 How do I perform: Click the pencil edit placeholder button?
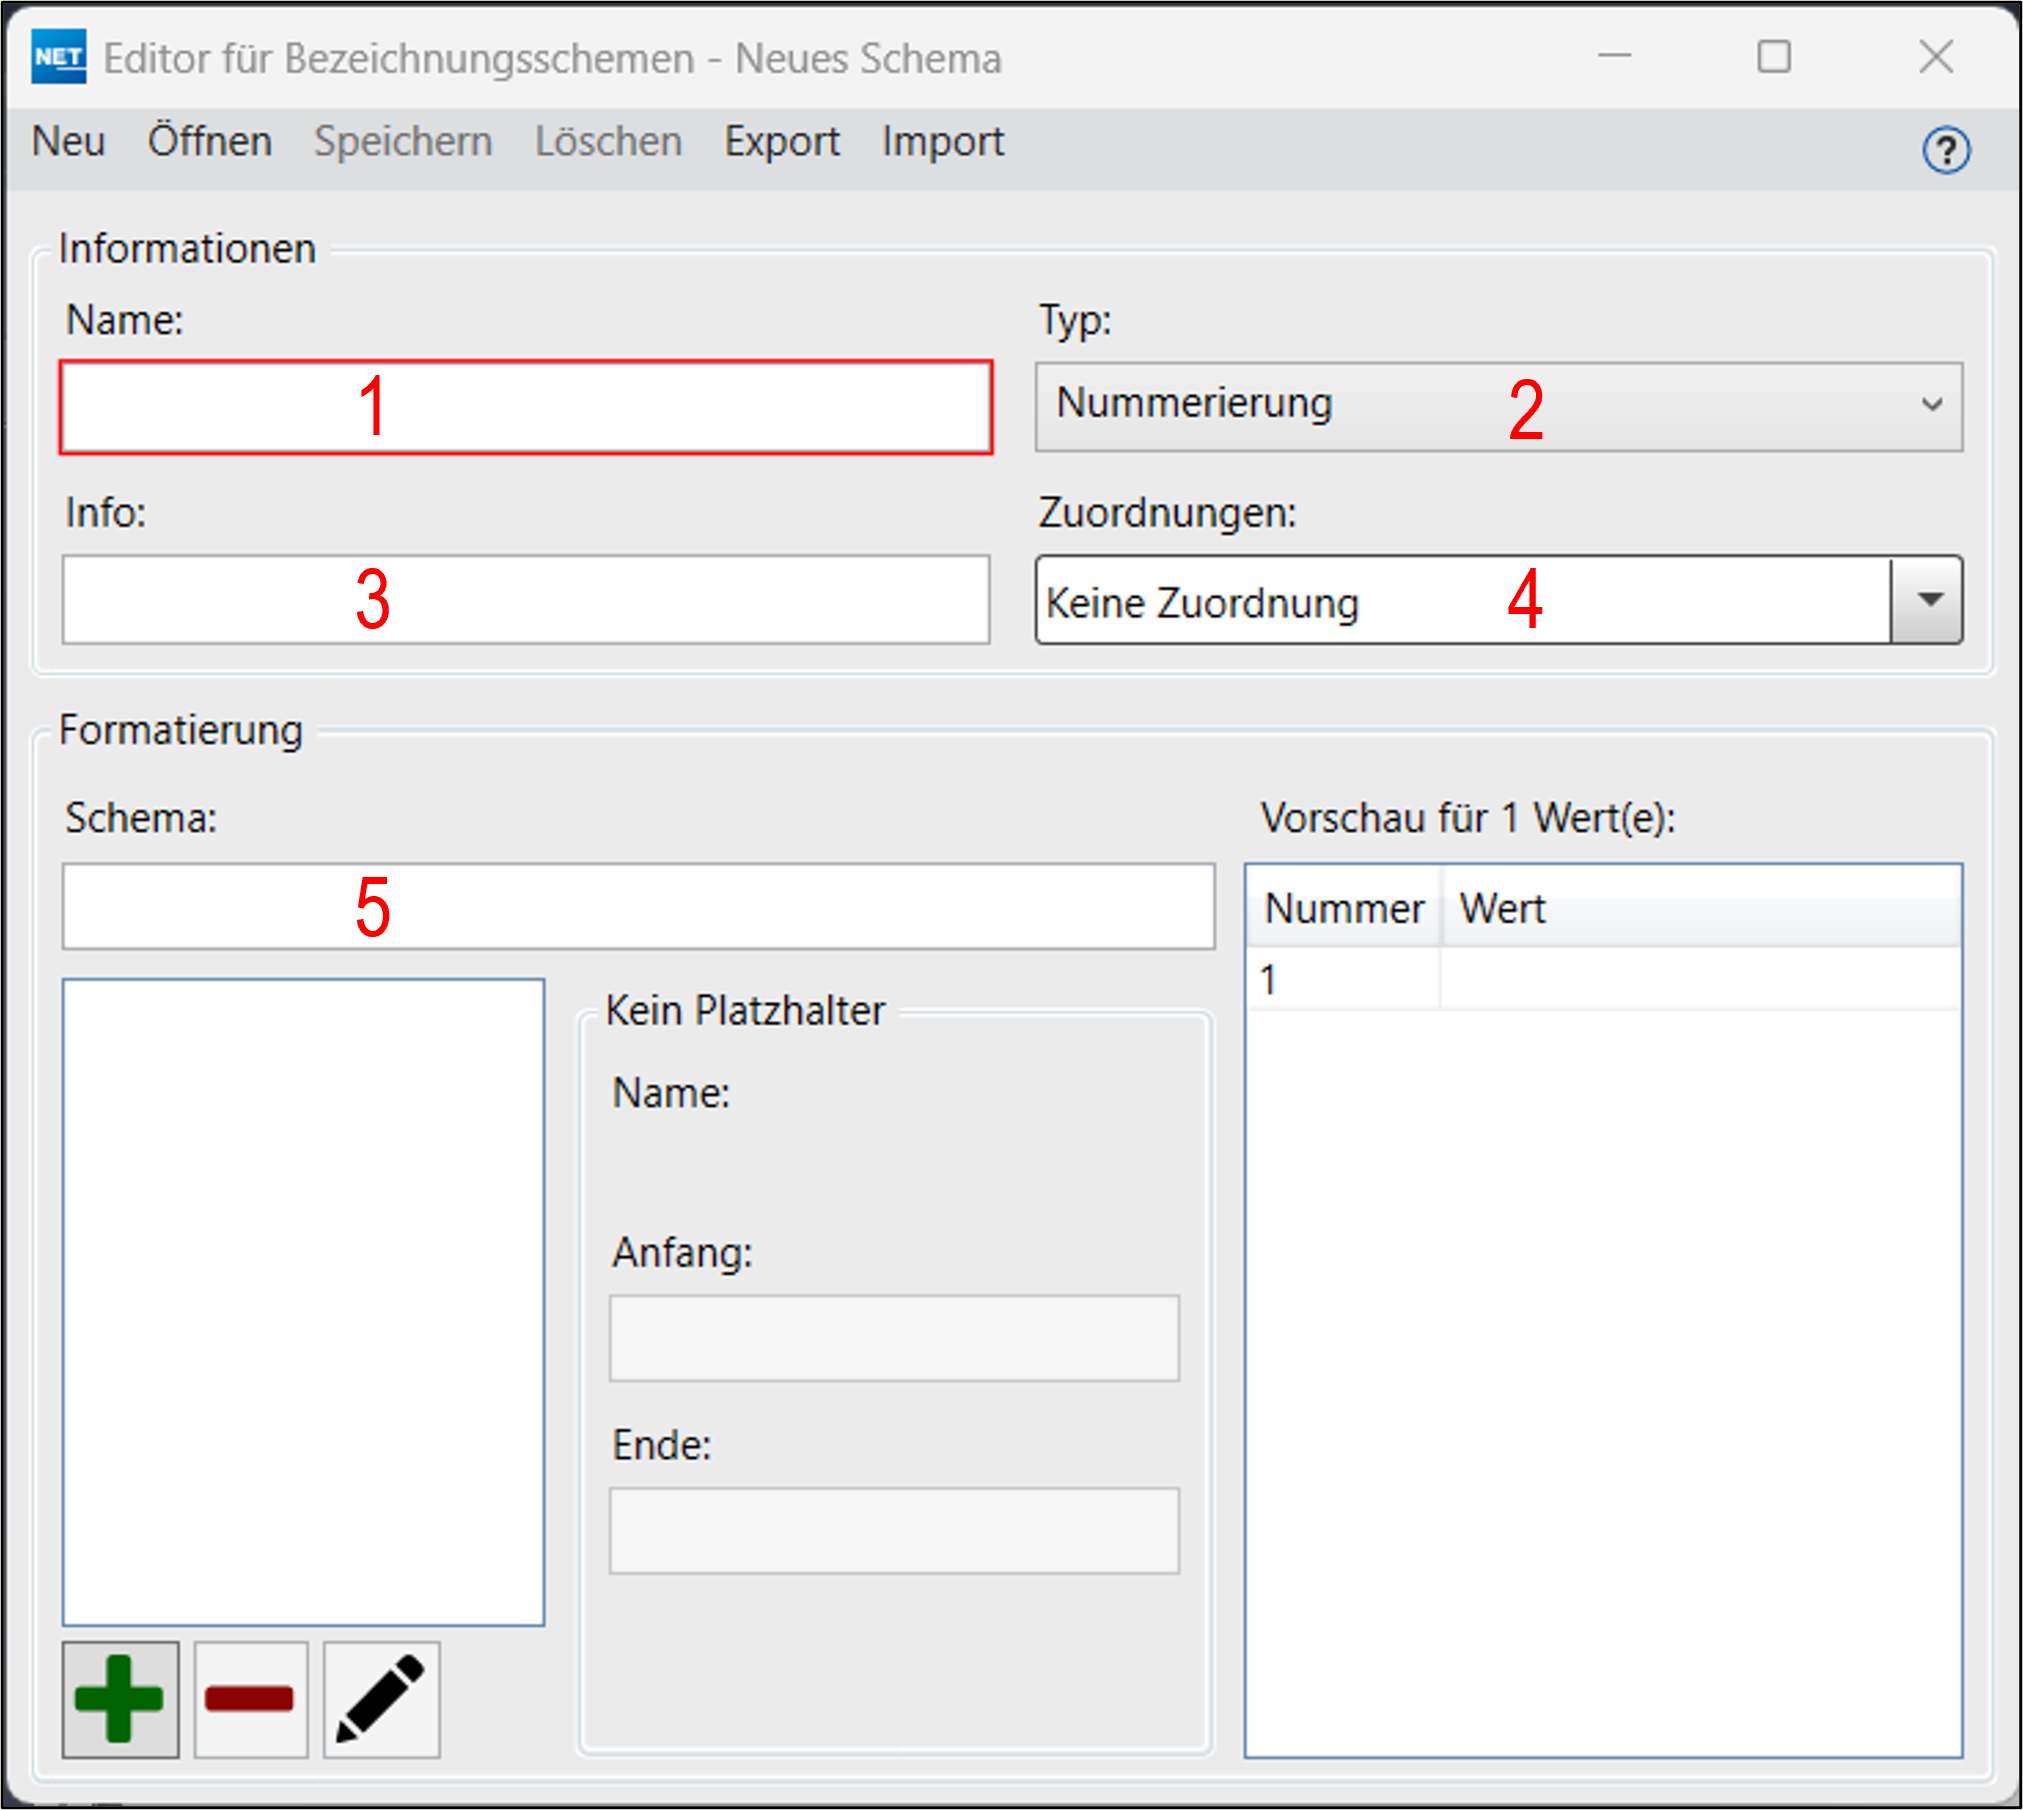(x=381, y=1699)
